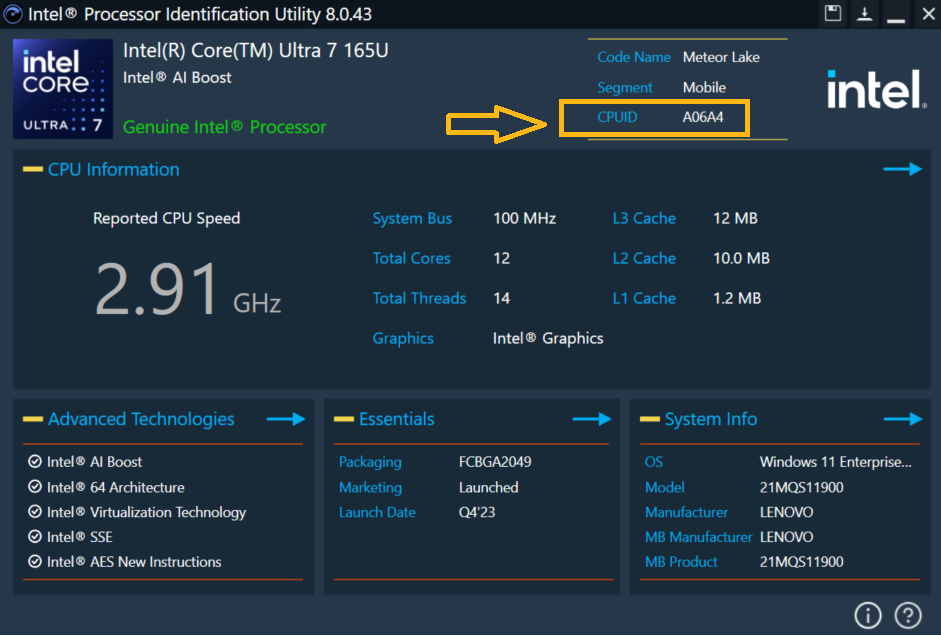Viewport: 941px width, 638px height.
Task: Minimize the Processor Identification Utility window
Action: (896, 20)
